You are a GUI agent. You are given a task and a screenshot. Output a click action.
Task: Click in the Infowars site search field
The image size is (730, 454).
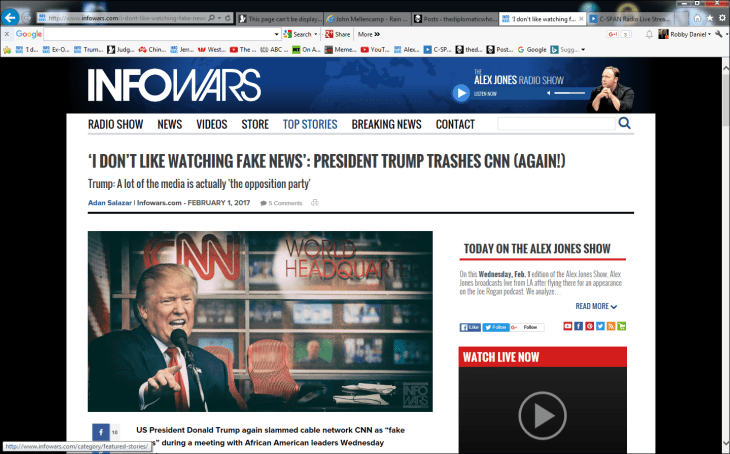coord(556,123)
